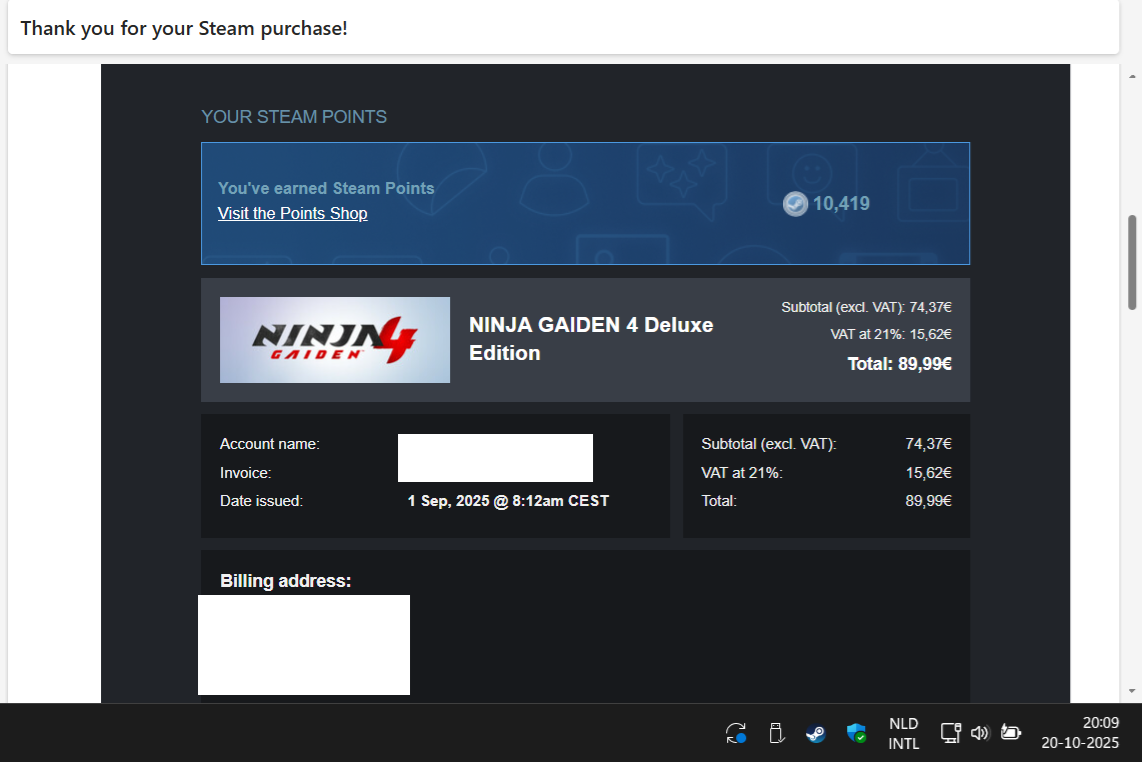
Task: Open the NLD INTL language switcher
Action: click(904, 734)
